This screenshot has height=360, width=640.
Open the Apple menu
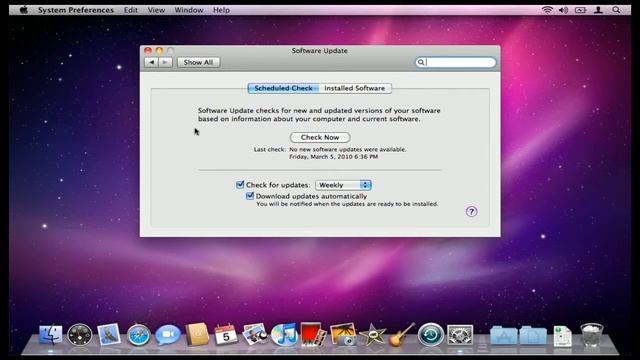point(24,10)
